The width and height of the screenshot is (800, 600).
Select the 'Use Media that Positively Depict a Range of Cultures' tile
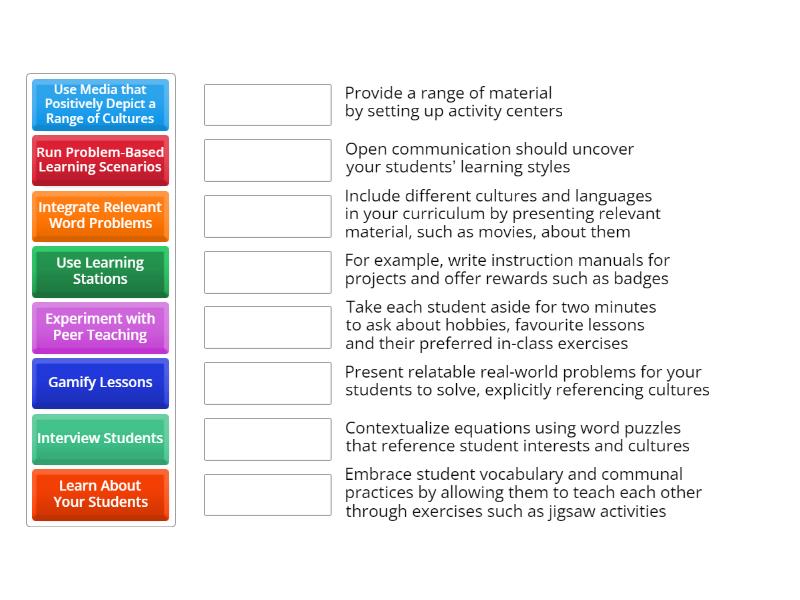click(x=100, y=104)
